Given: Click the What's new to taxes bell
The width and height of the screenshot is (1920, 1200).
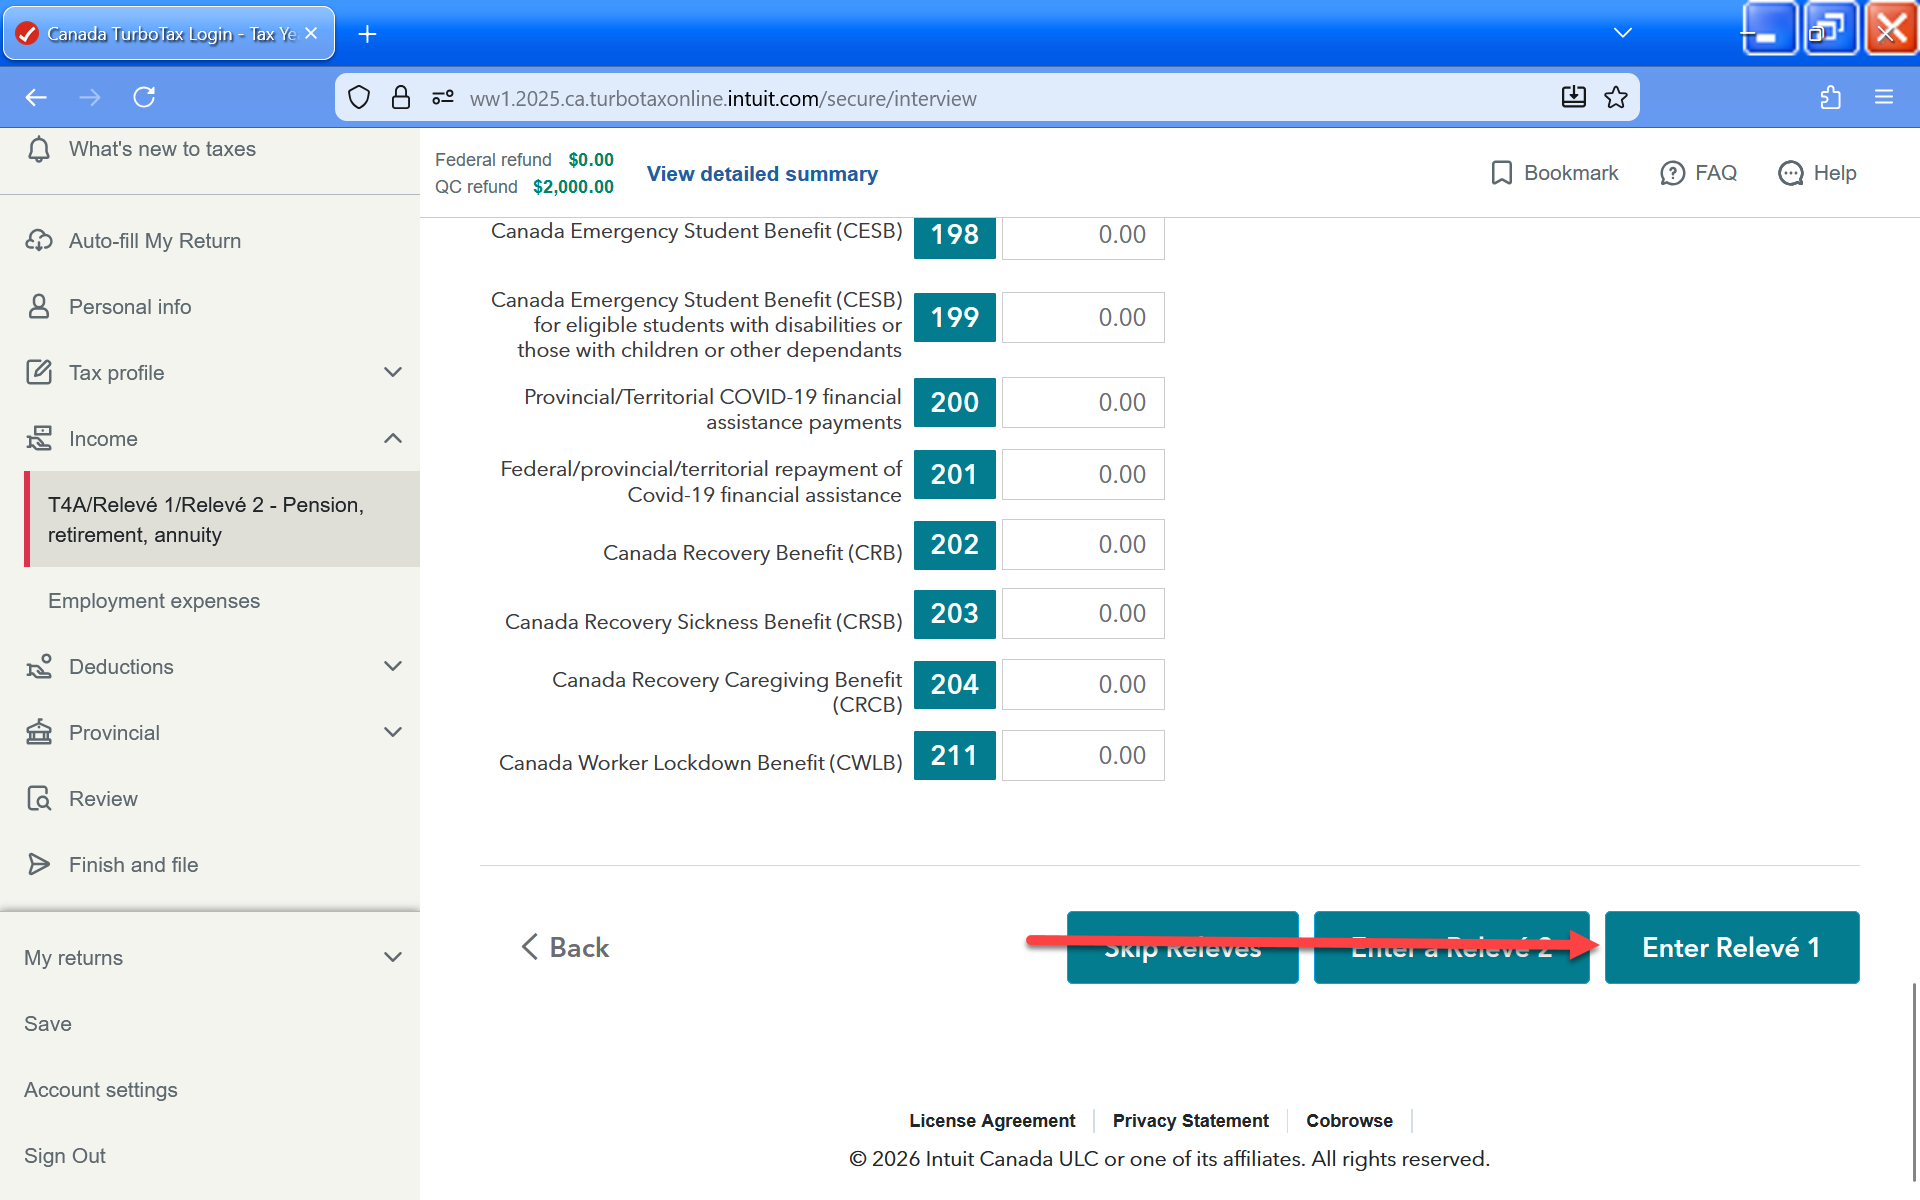Looking at the screenshot, I should [x=39, y=149].
